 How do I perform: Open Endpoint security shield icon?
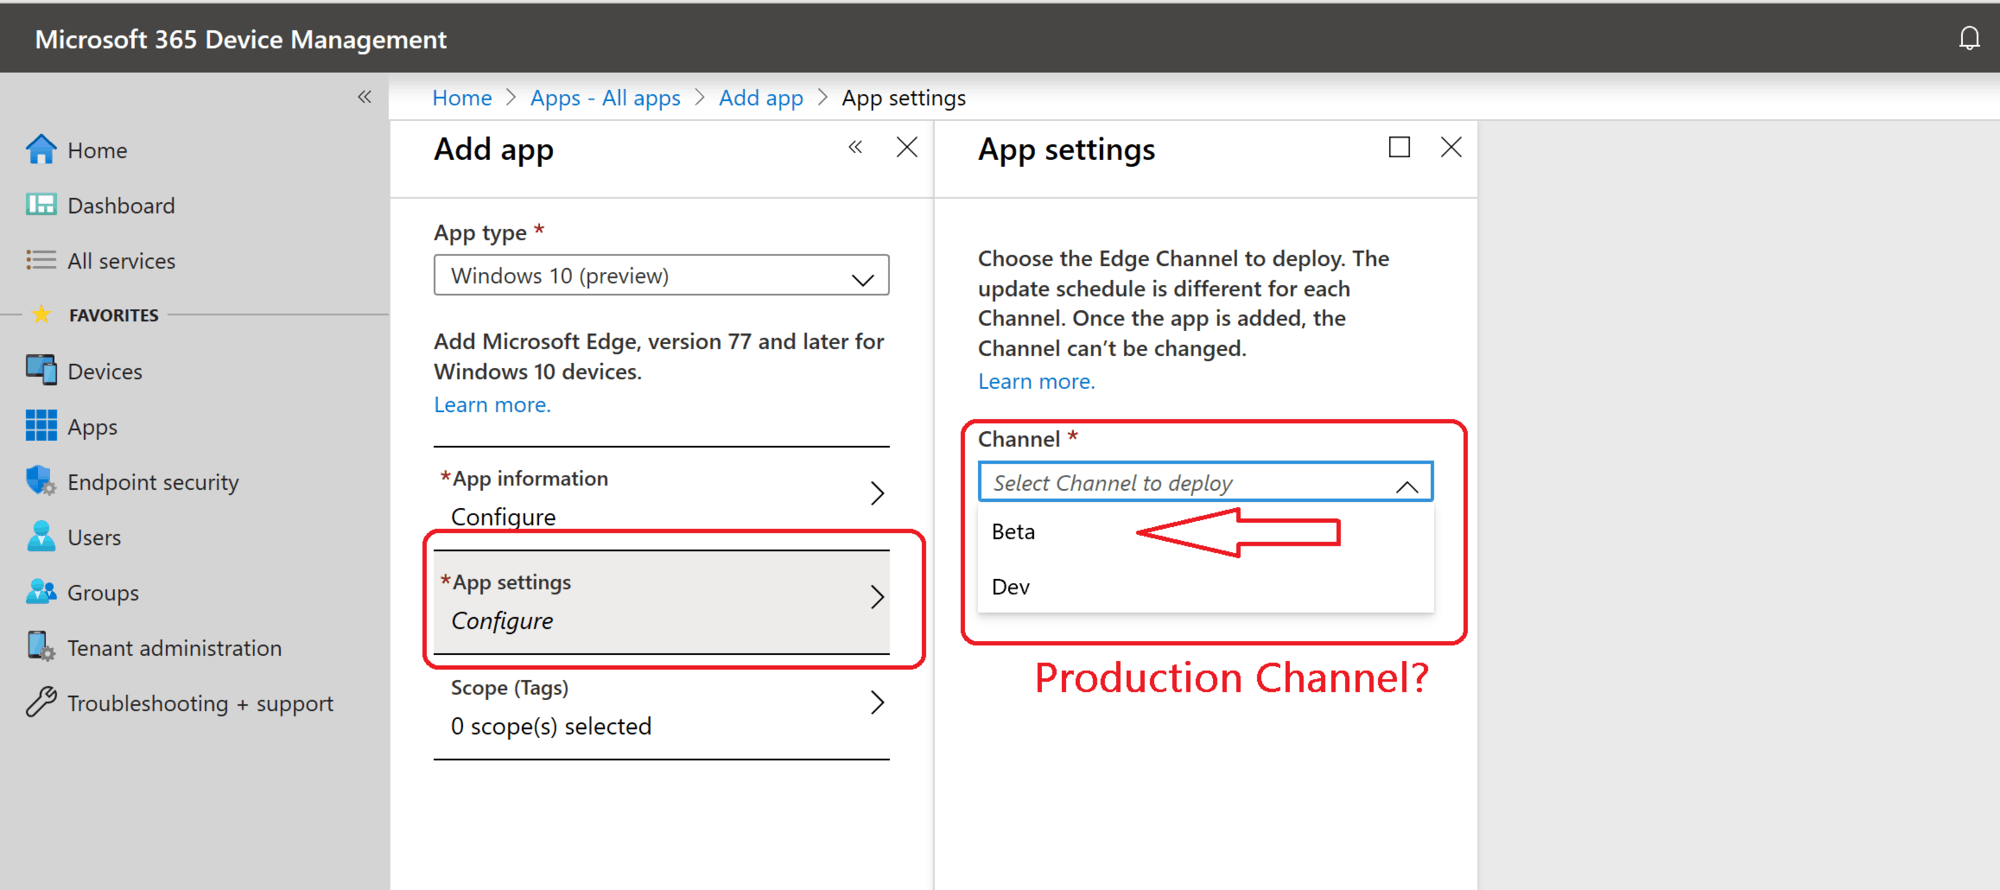(41, 482)
